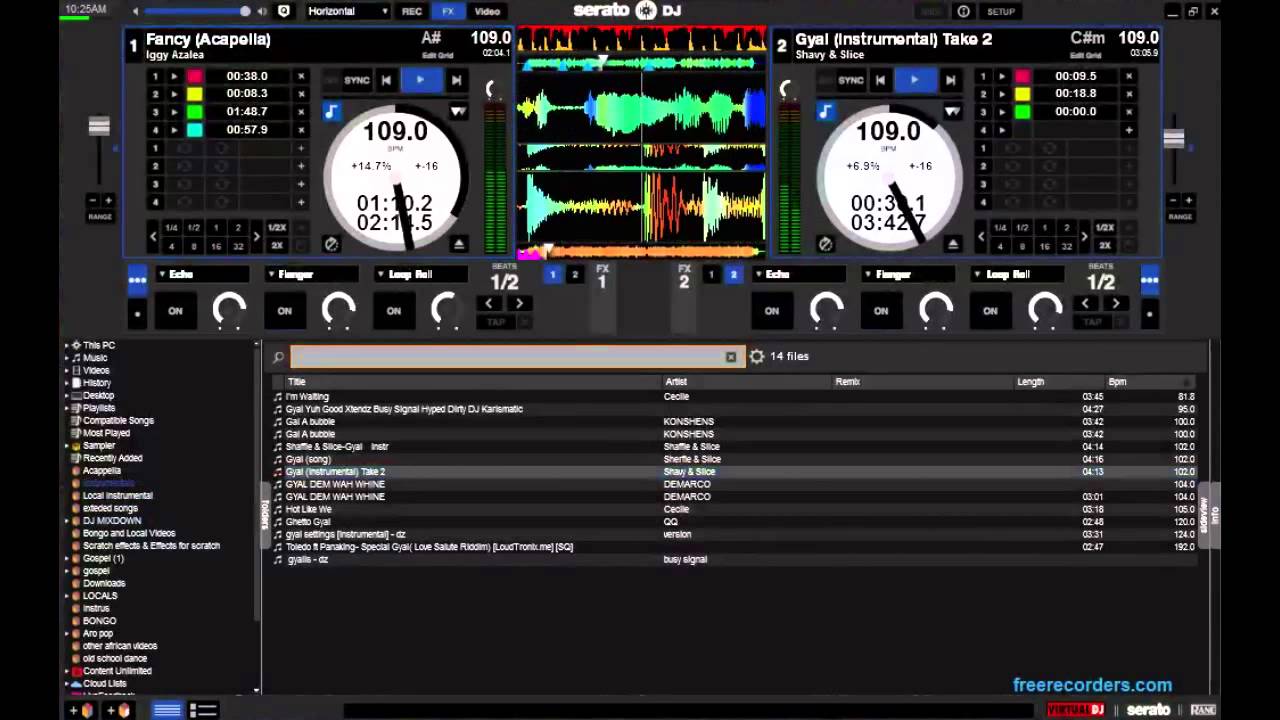
Task: Assign FX unit 2 to deck 1
Action: pos(711,275)
